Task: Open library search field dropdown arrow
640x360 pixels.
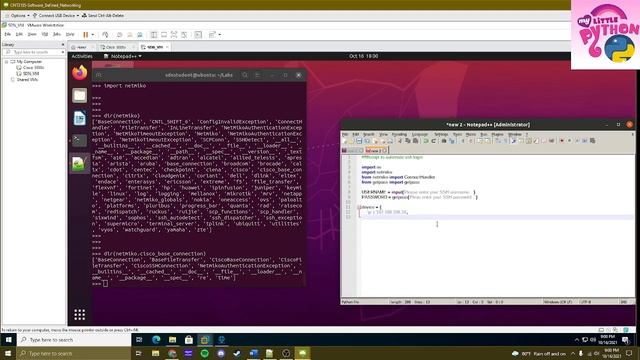Action: 62,52
